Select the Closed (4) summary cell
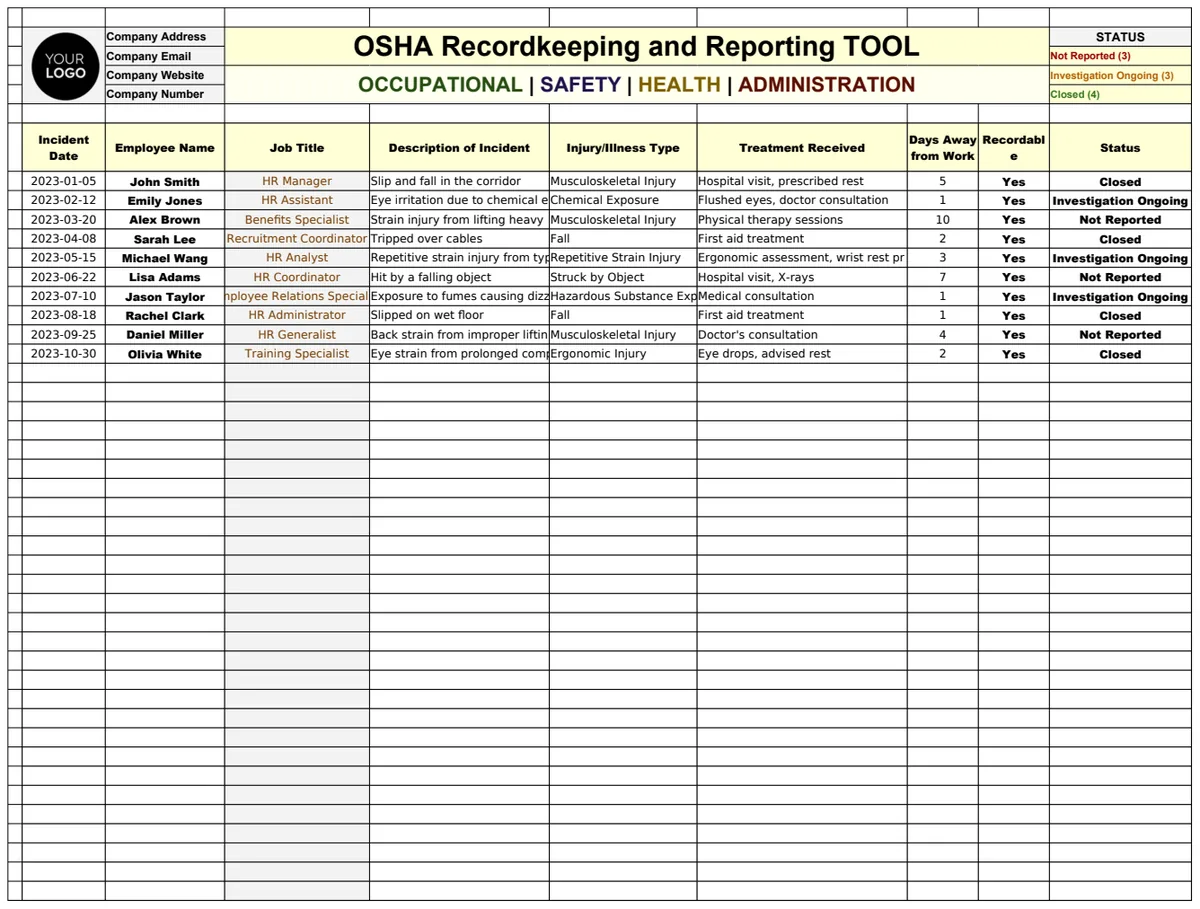The height and width of the screenshot is (909, 1200). (1120, 94)
